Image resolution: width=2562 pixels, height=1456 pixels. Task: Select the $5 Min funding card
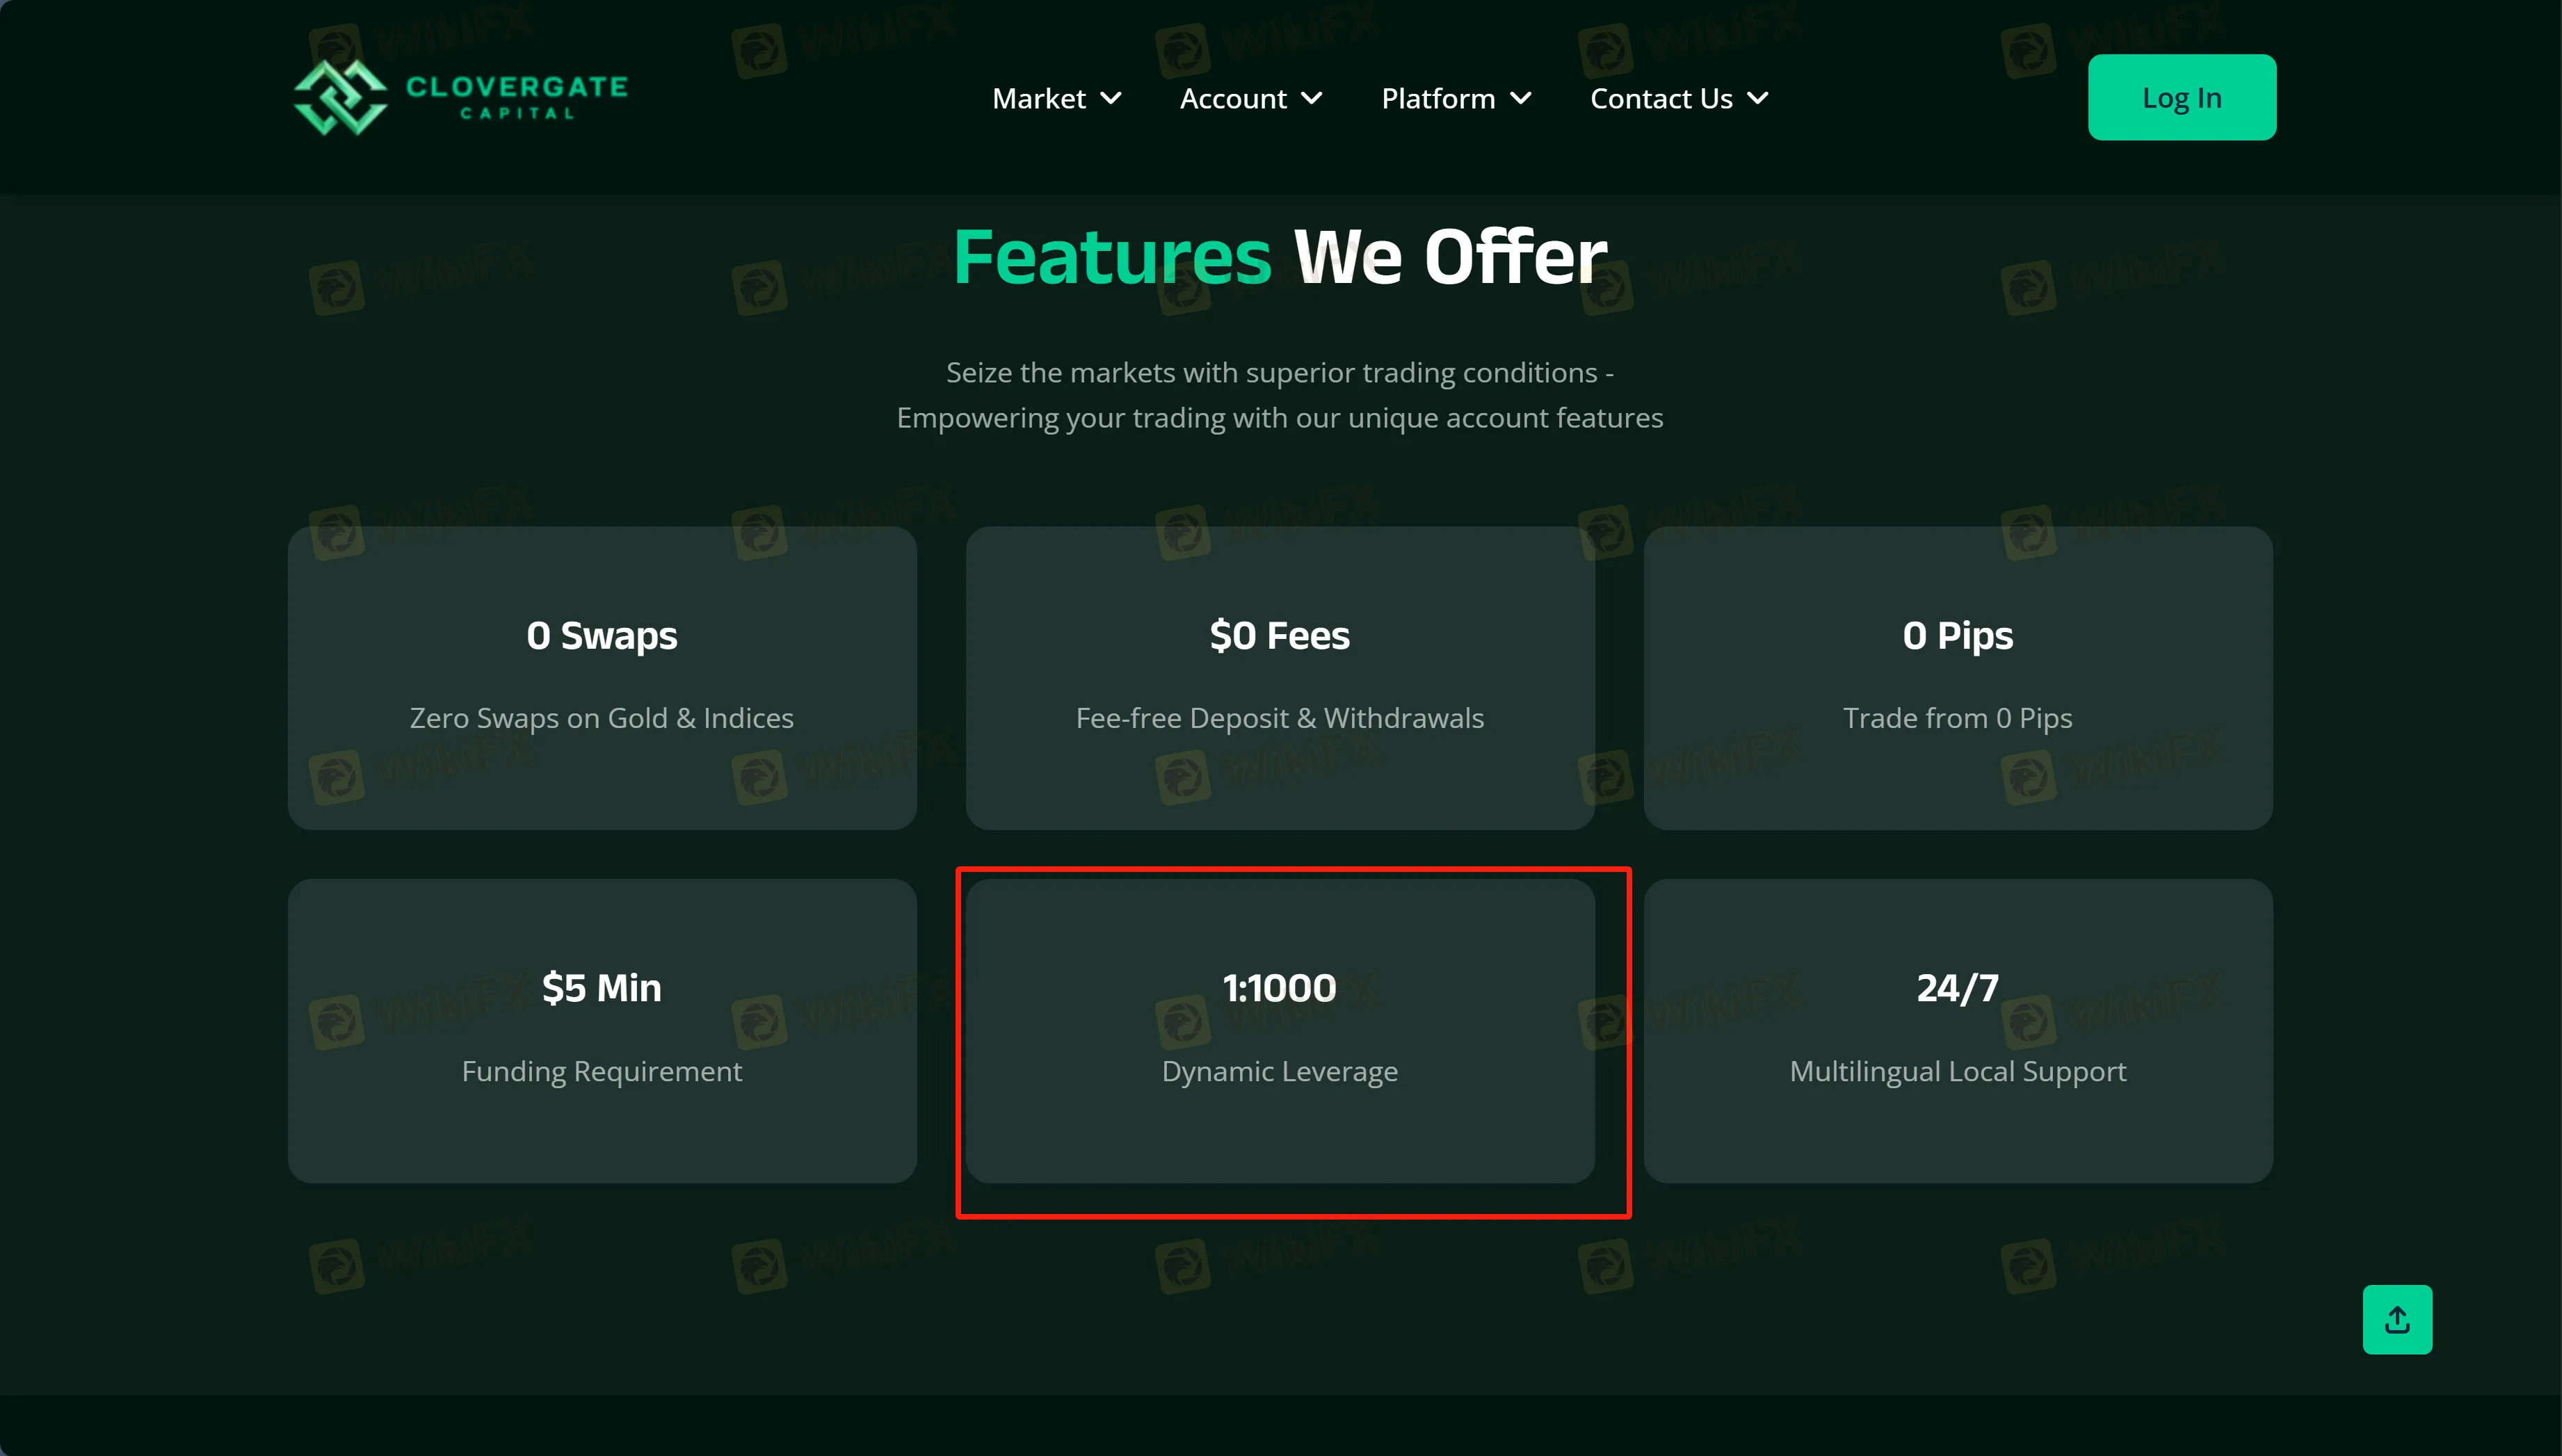click(x=602, y=1030)
